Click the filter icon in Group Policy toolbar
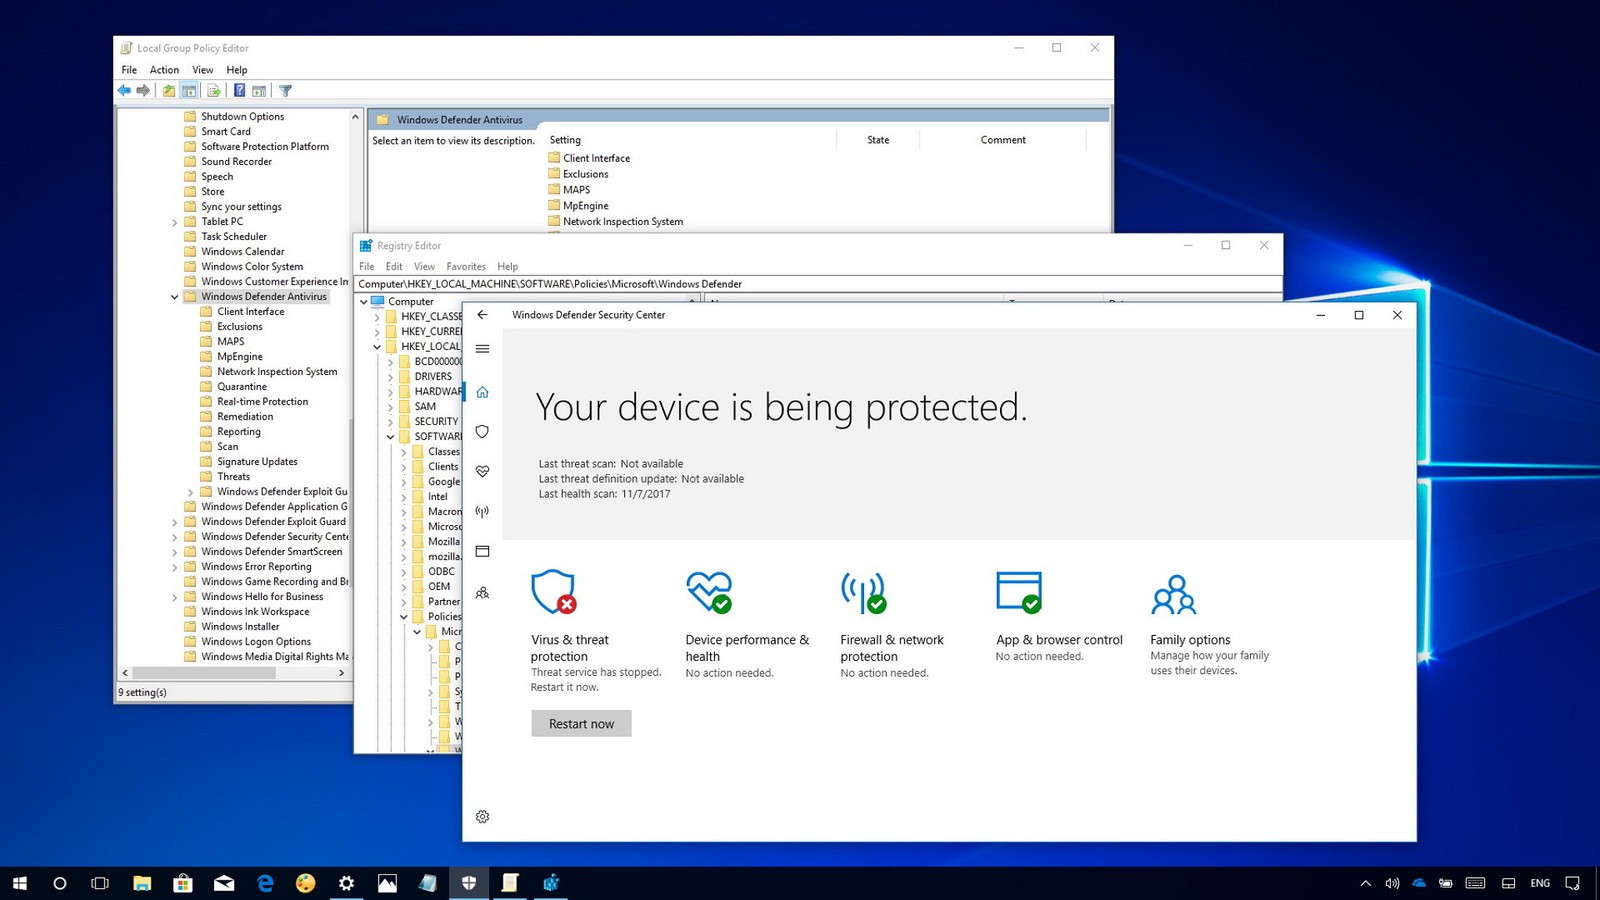The height and width of the screenshot is (900, 1600). click(285, 90)
